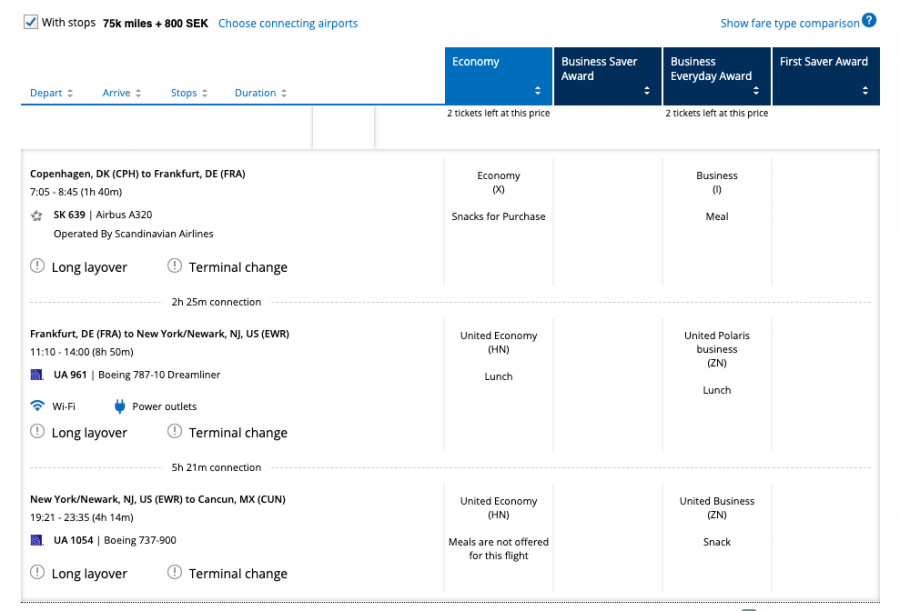
Task: Open the First Saver Award tab
Action: [825, 76]
